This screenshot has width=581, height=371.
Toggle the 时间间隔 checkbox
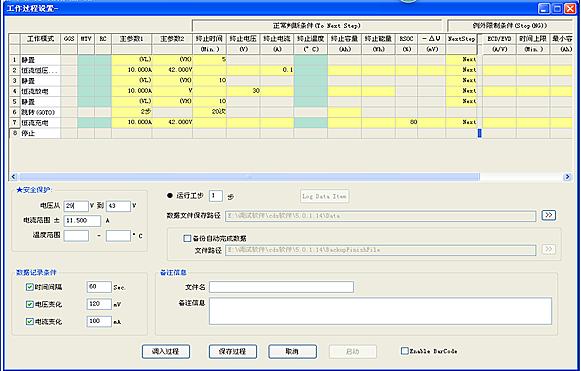[x=30, y=287]
